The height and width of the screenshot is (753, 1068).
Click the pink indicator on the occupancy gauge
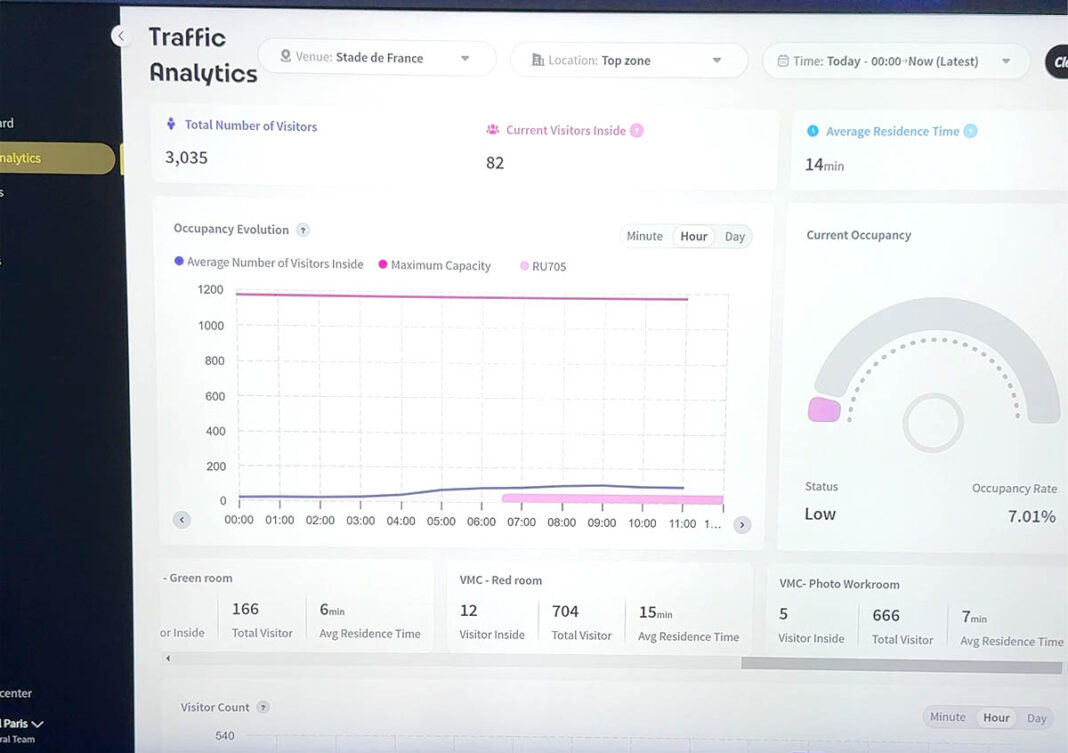(x=822, y=408)
